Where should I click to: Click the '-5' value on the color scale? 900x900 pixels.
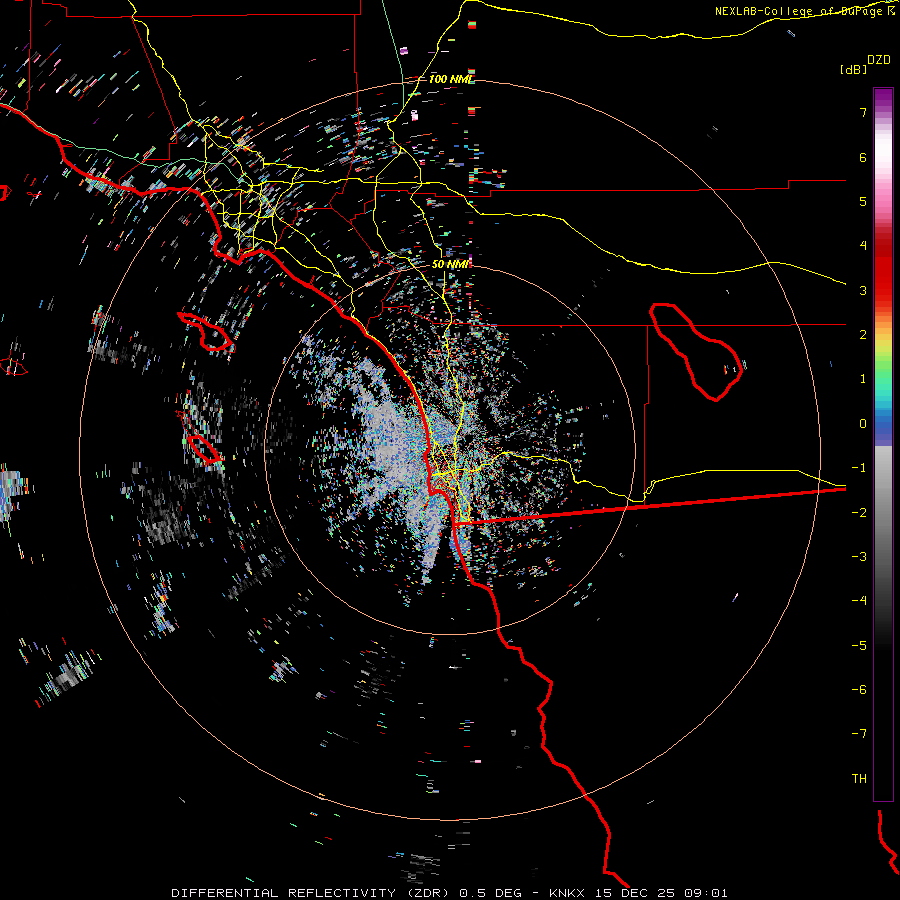coord(859,646)
